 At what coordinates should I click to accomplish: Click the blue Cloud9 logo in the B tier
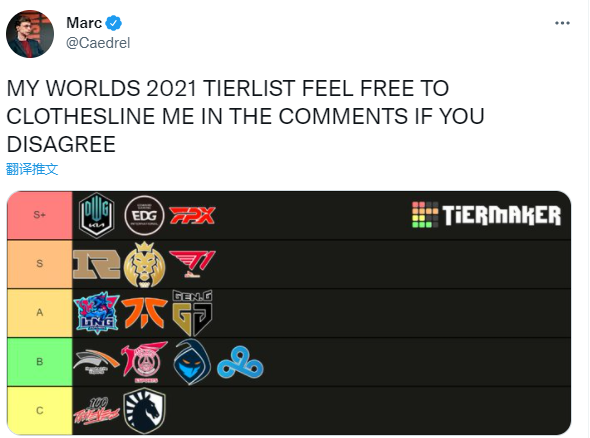240,362
